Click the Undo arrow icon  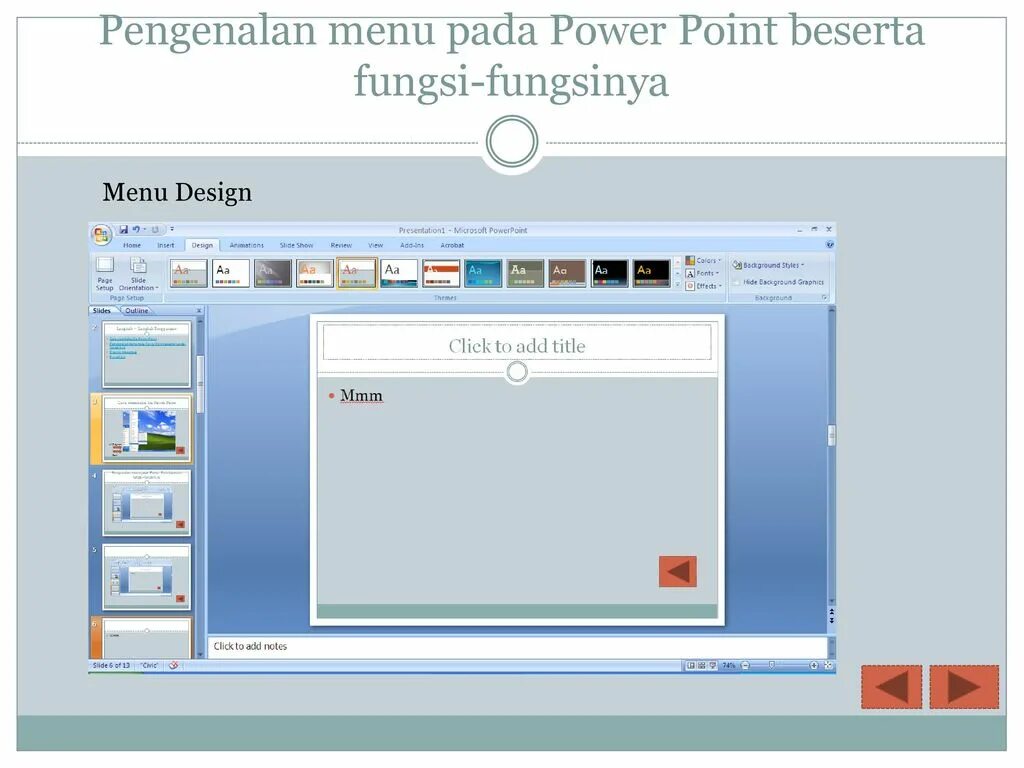pyautogui.click(x=136, y=229)
